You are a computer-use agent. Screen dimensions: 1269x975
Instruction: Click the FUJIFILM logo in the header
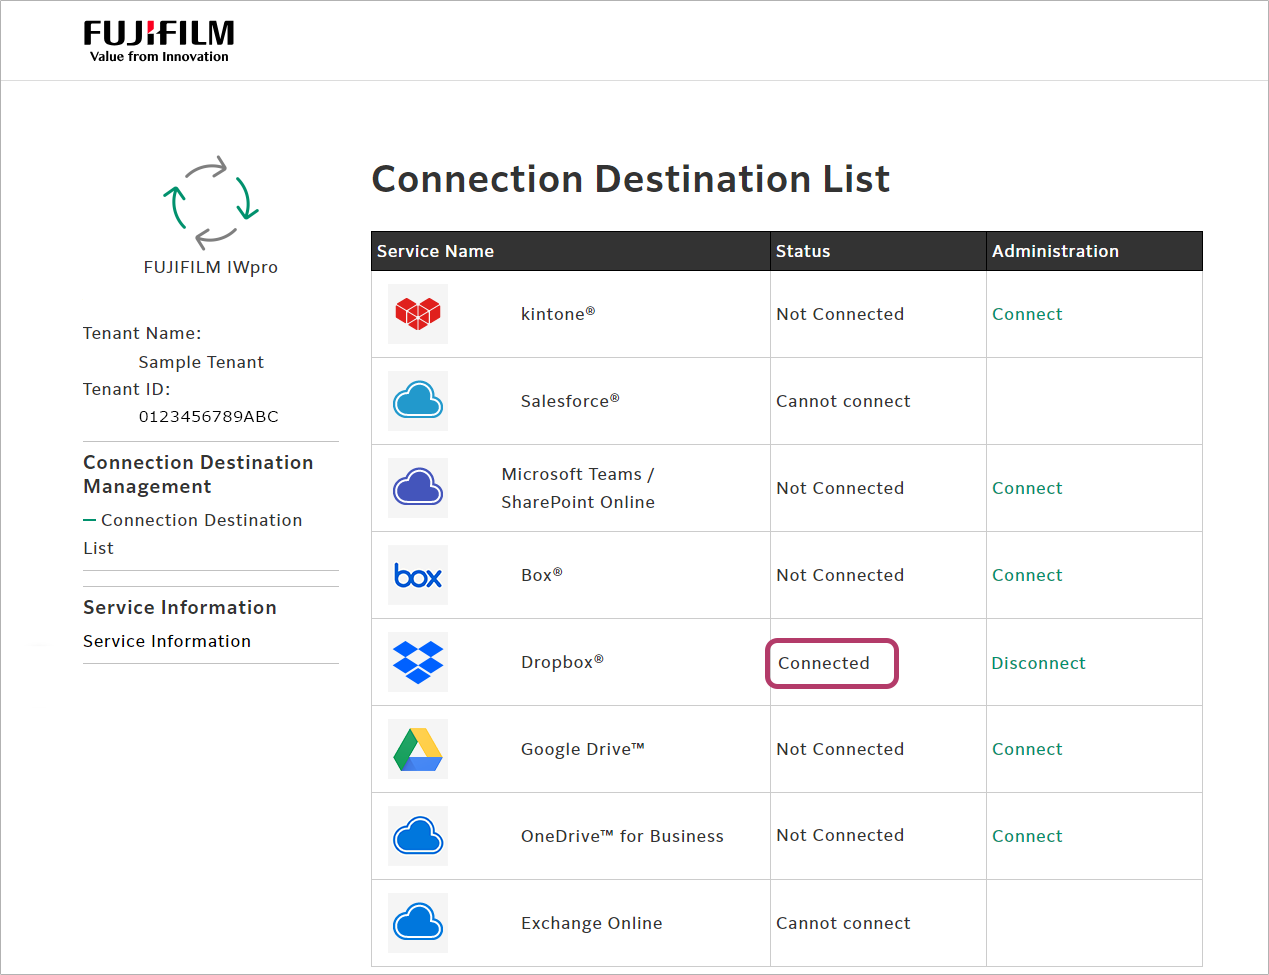point(159,42)
